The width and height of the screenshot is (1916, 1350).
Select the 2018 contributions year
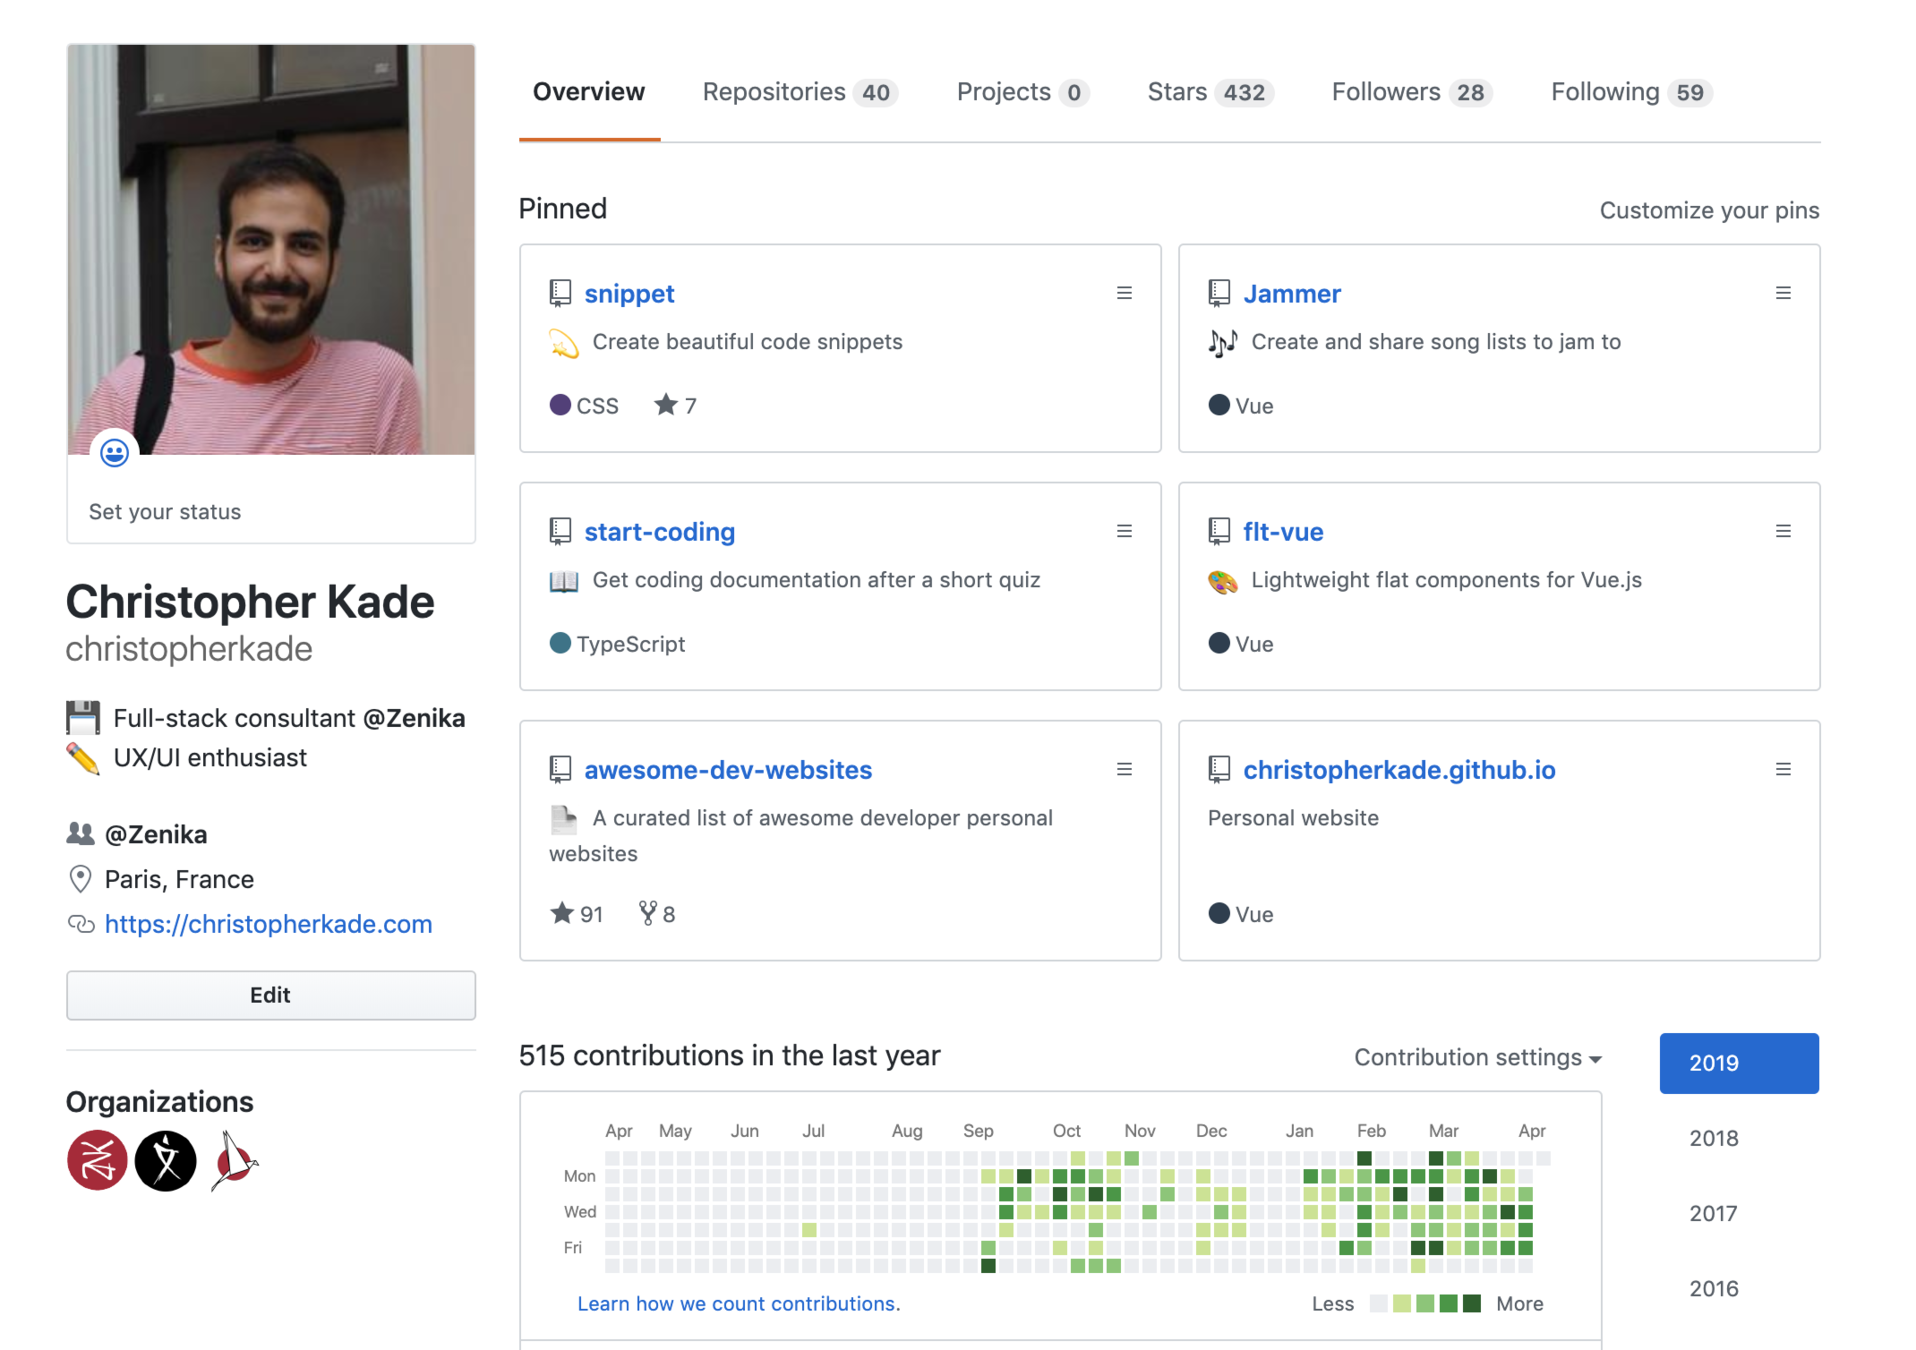tap(1713, 1138)
